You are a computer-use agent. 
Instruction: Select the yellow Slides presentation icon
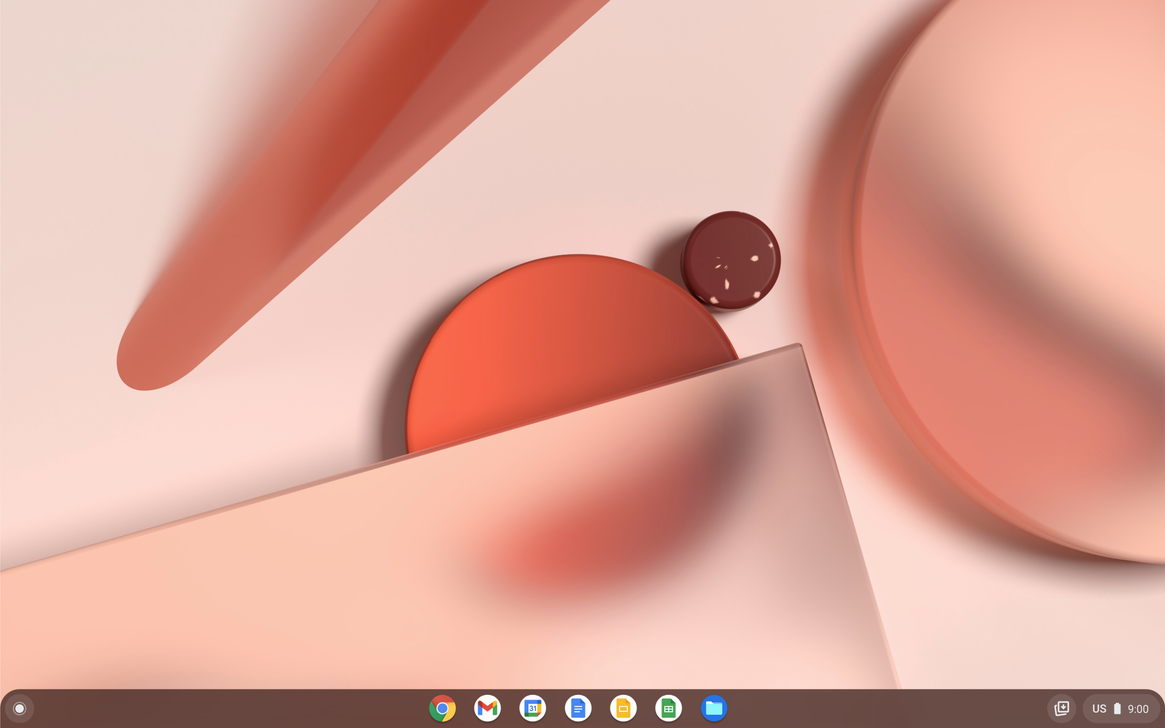click(x=624, y=708)
